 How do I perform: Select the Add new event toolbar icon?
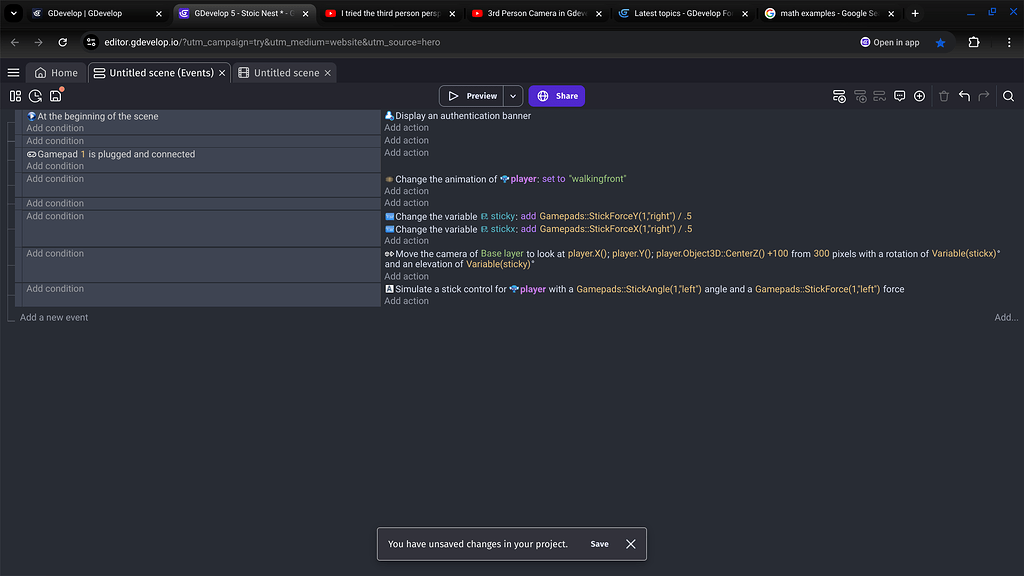click(x=839, y=96)
